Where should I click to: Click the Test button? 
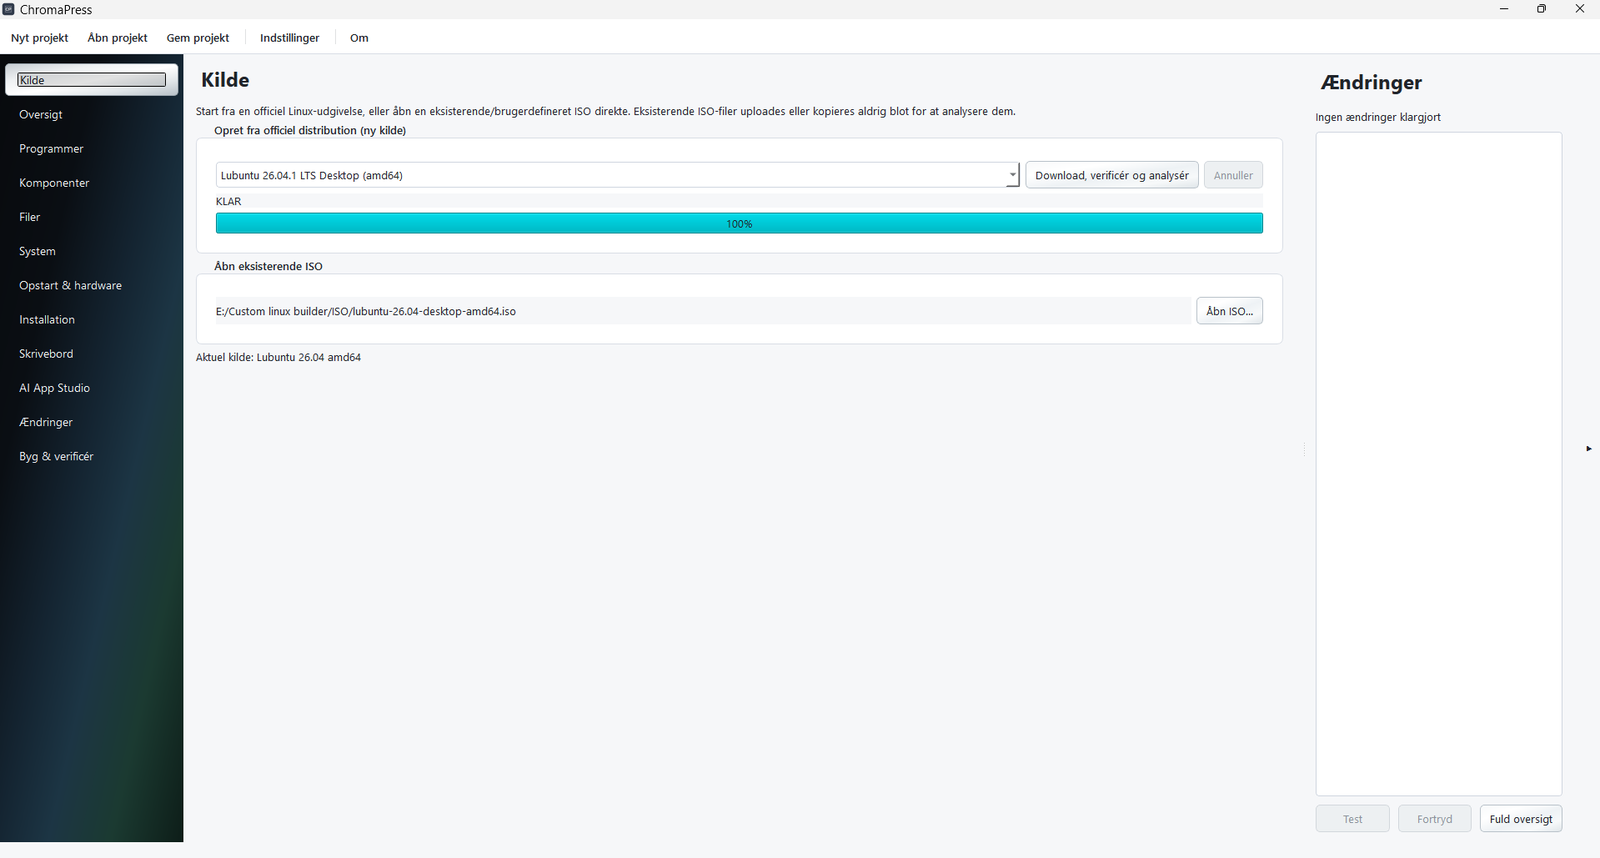pos(1352,819)
